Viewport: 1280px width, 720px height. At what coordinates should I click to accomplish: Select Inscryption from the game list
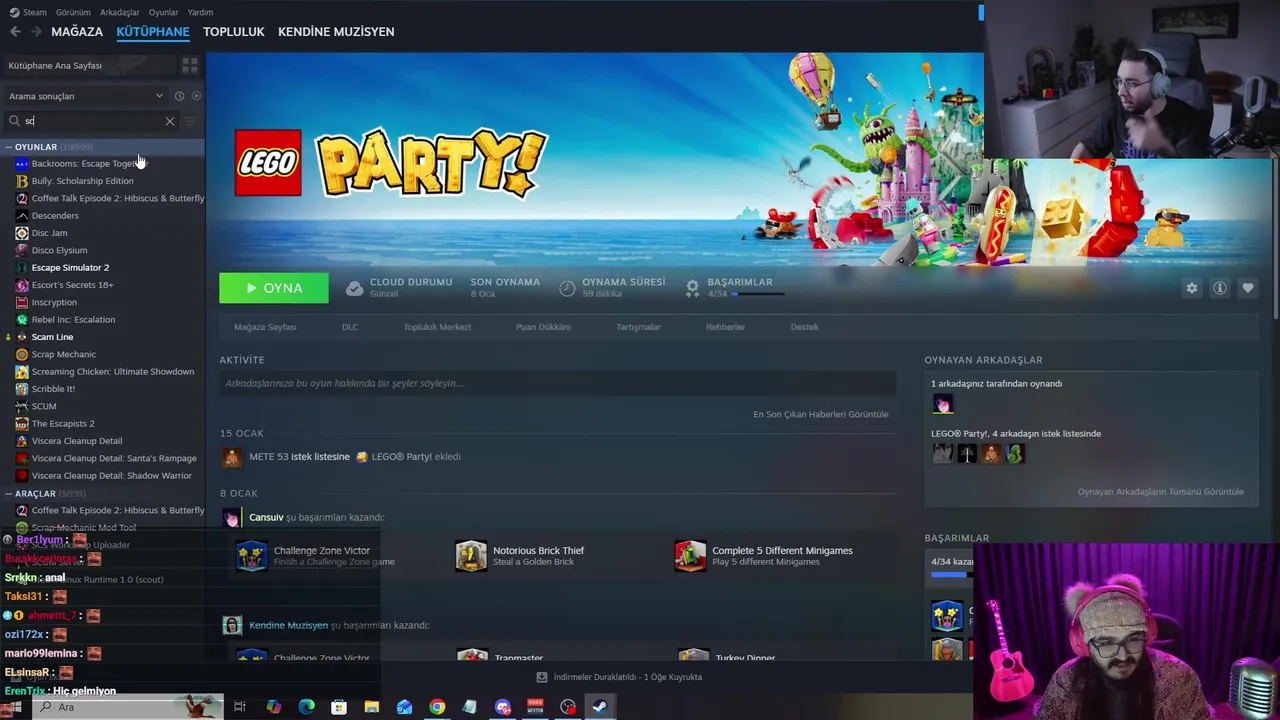tap(54, 302)
